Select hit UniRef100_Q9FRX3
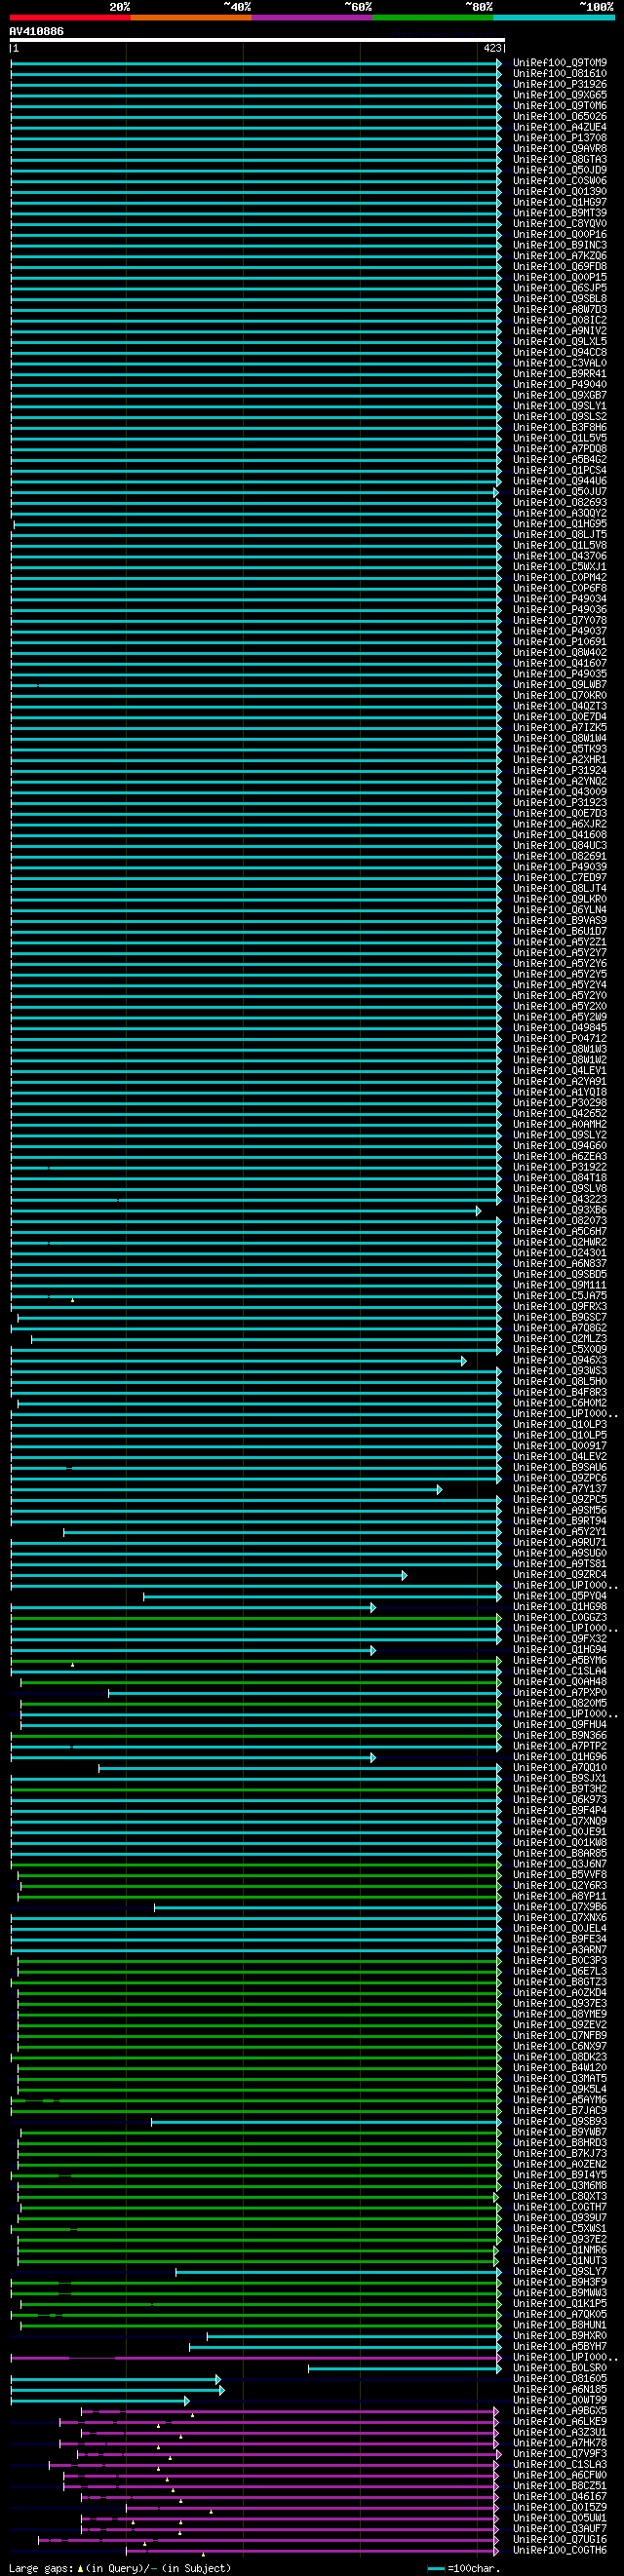The width and height of the screenshot is (624, 2576). (x=560, y=1307)
